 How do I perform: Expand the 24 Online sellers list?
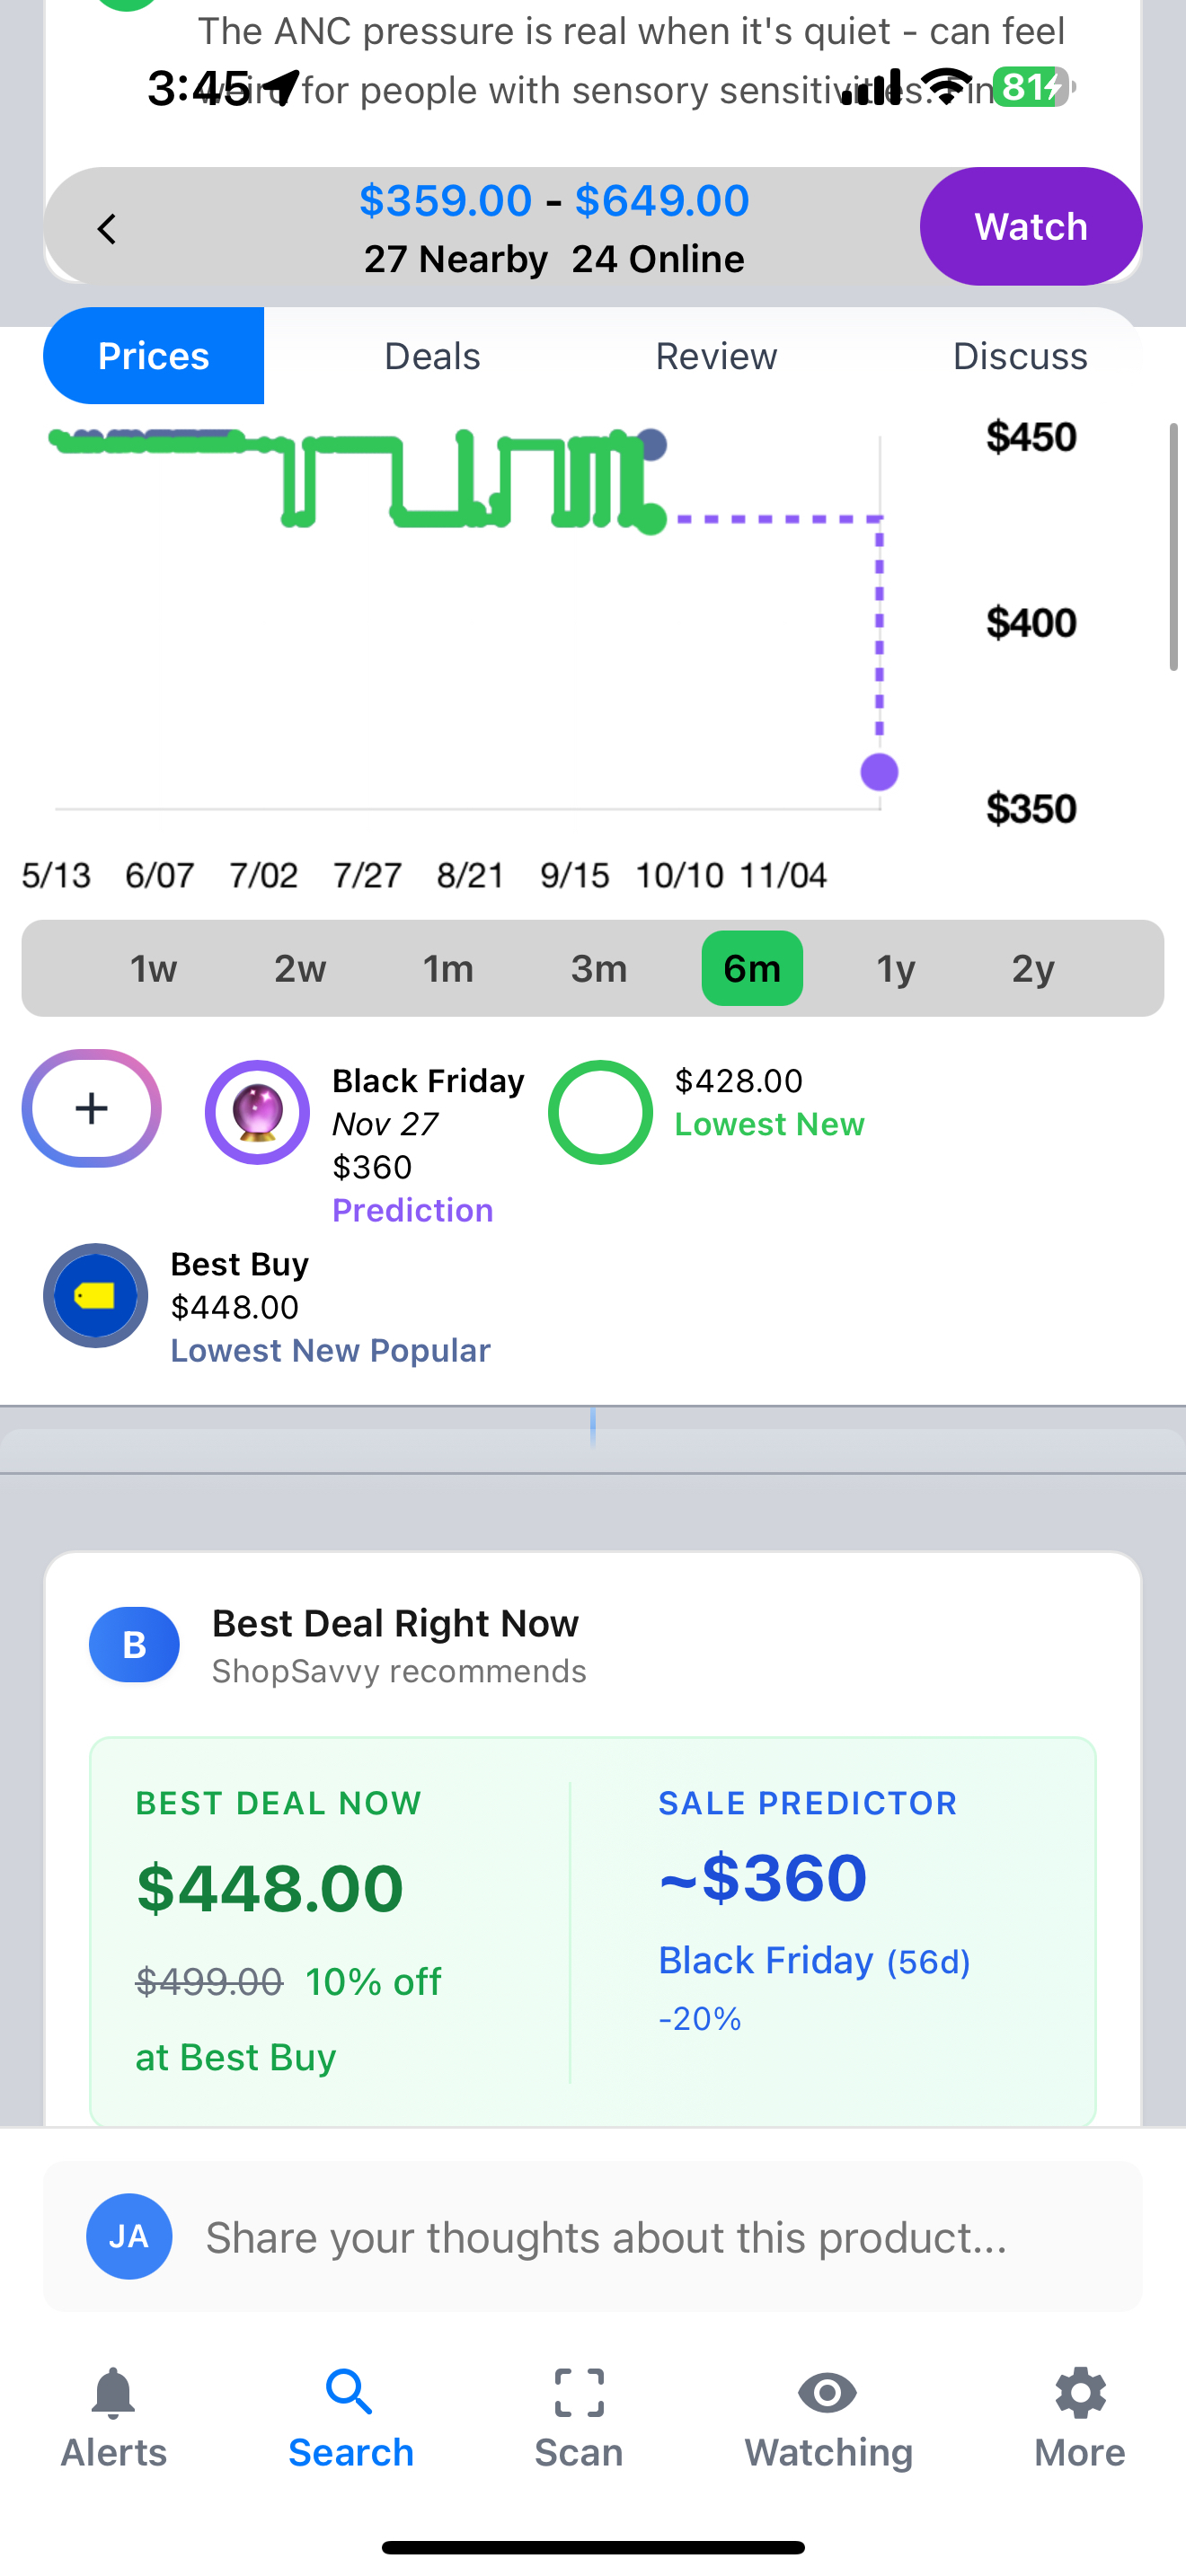658,259
